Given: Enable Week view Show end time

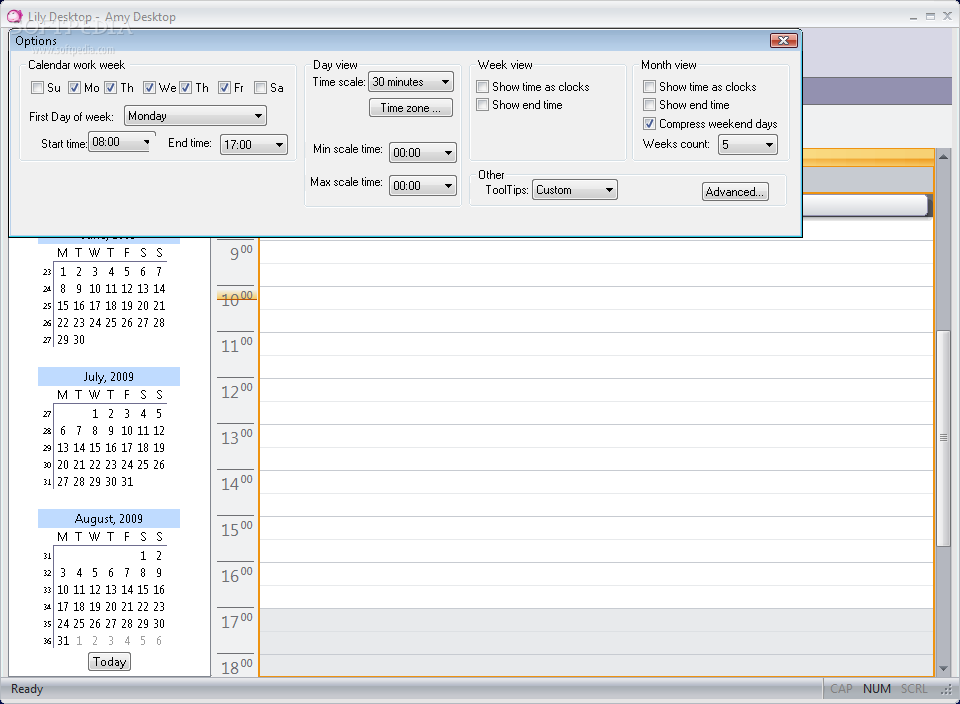Looking at the screenshot, I should [x=482, y=105].
